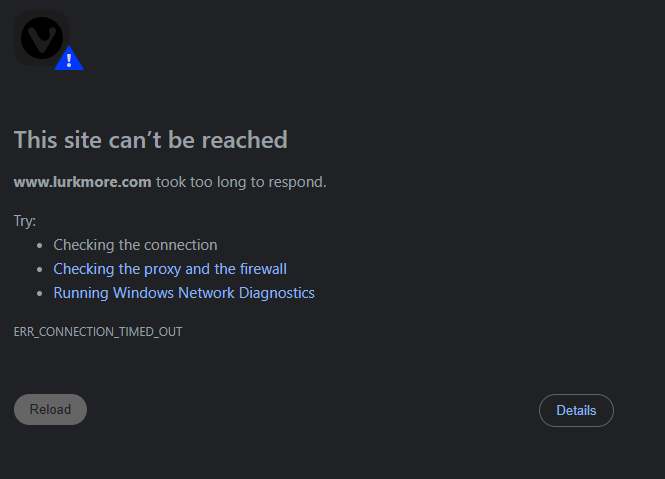Launch 'Running Windows Network Diagnostics' link
Image resolution: width=665 pixels, height=479 pixels.
[184, 293]
